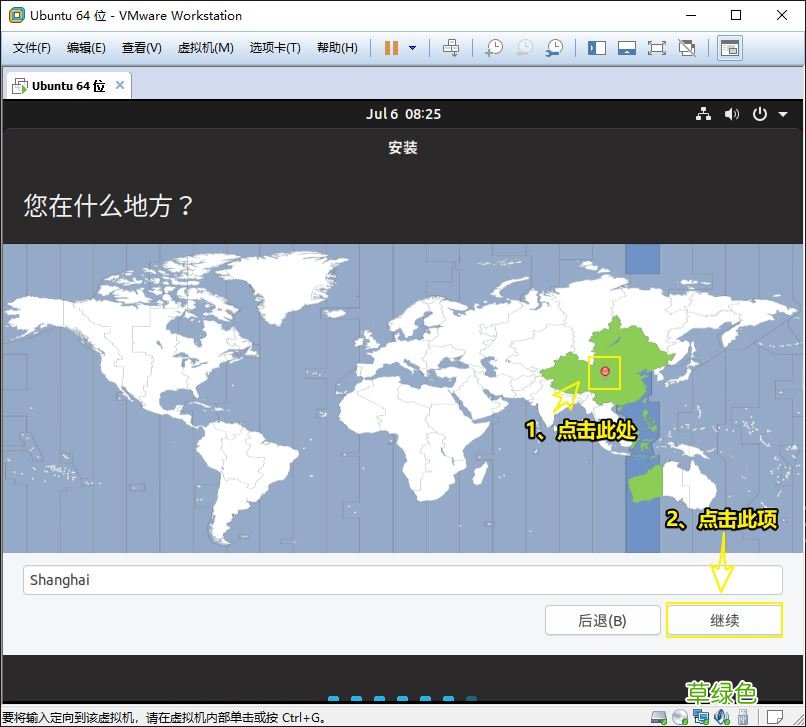Close the Ubuntu 64 位 tab
The image size is (806, 727).
coord(120,85)
